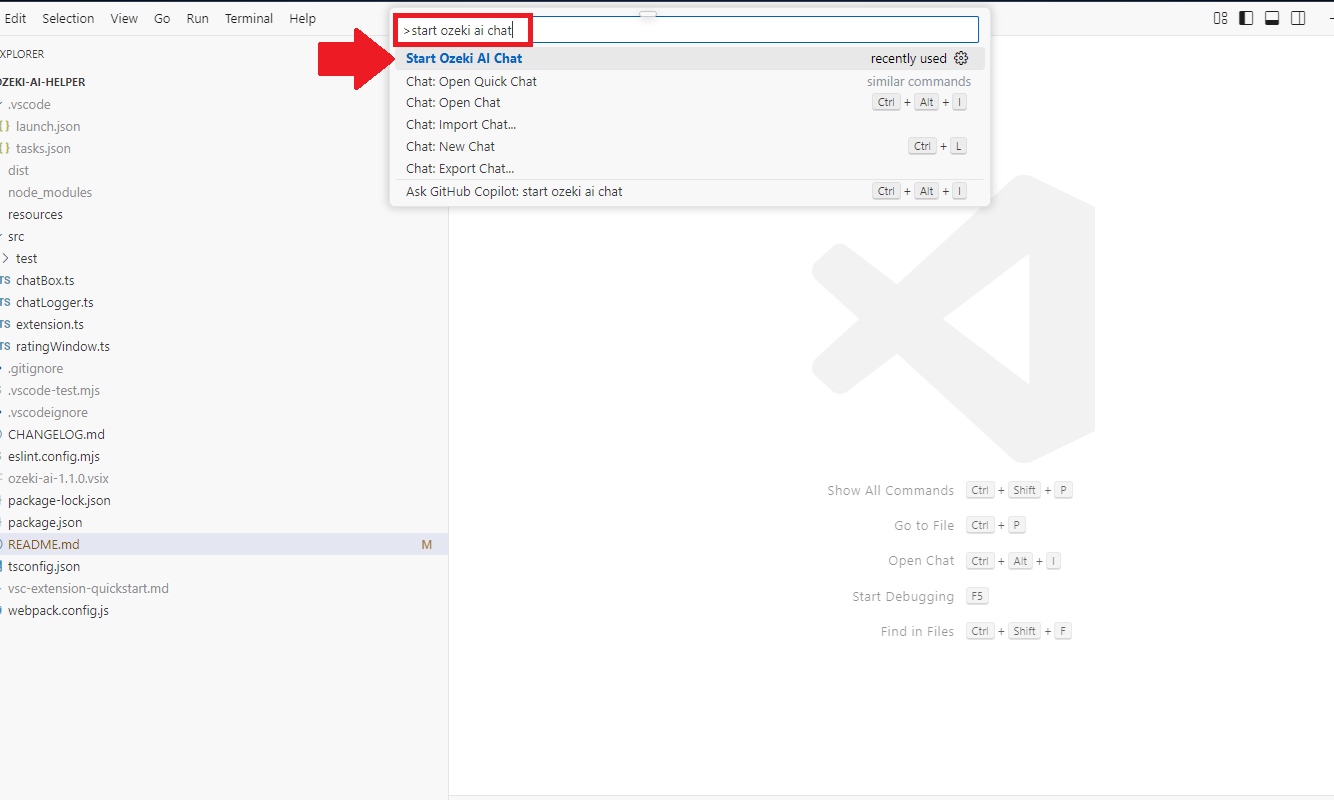Expand the test folder chevron
The width and height of the screenshot is (1334, 800).
[x=6, y=258]
